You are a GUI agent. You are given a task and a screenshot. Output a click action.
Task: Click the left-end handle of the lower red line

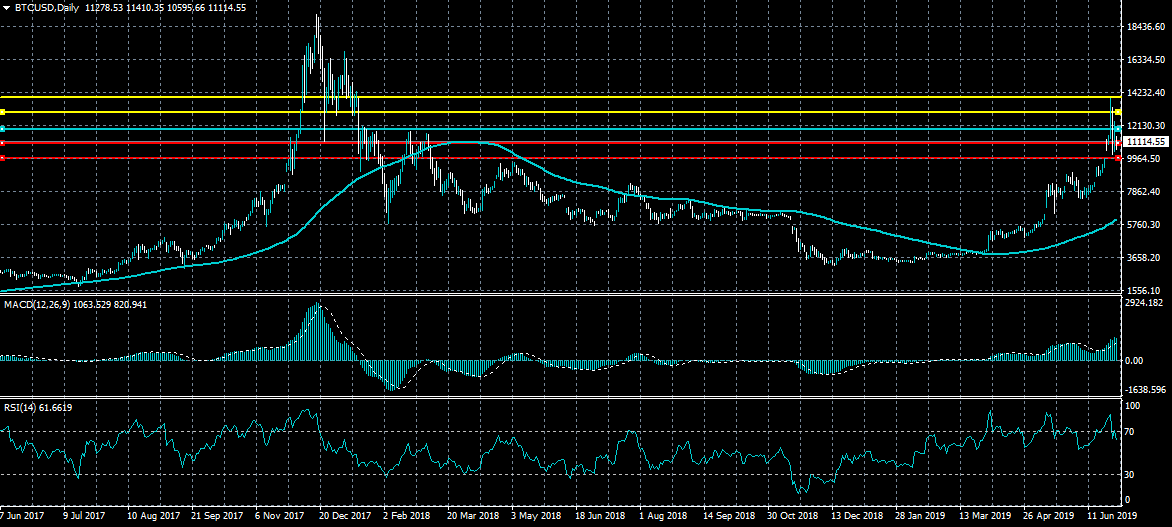pos(3,158)
